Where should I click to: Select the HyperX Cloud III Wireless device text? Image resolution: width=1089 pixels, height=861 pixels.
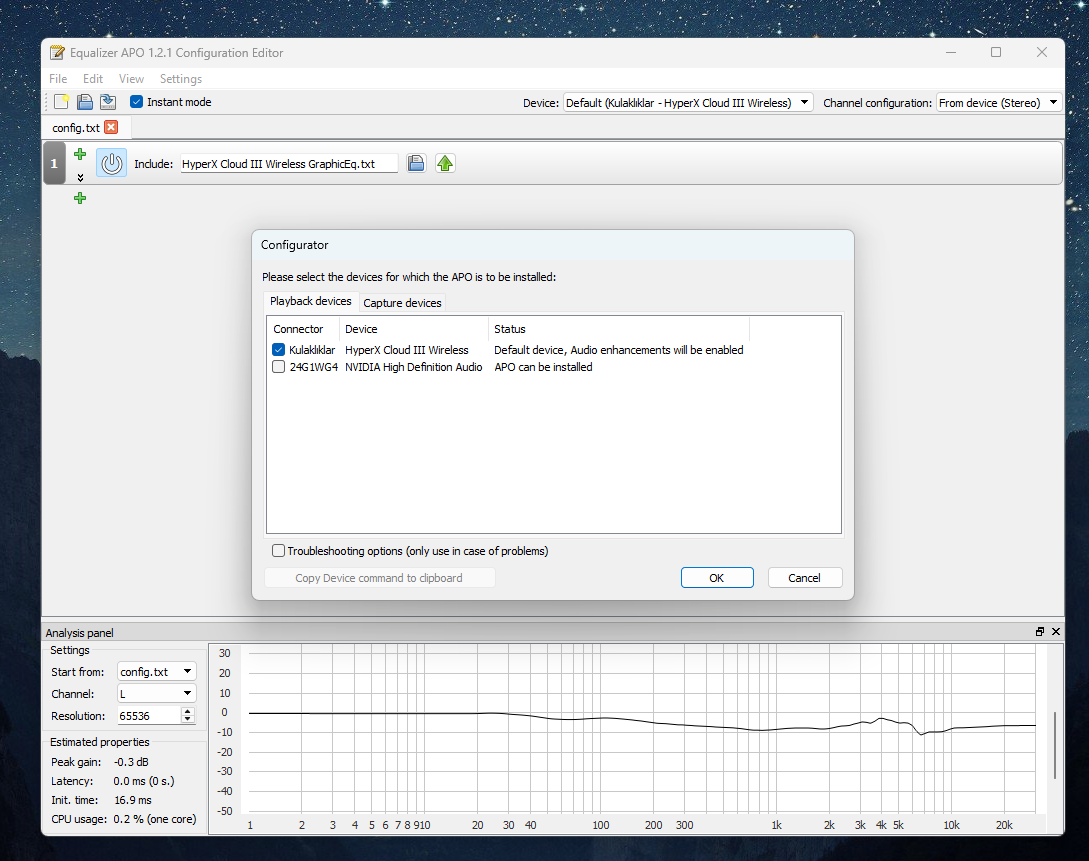tap(407, 350)
